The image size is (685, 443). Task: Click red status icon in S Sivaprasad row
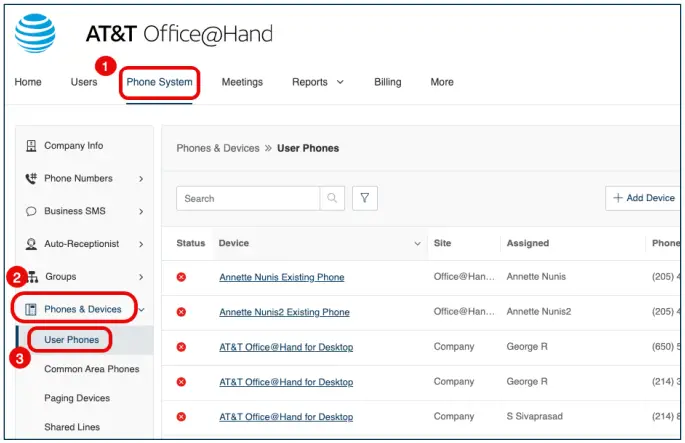point(181,417)
